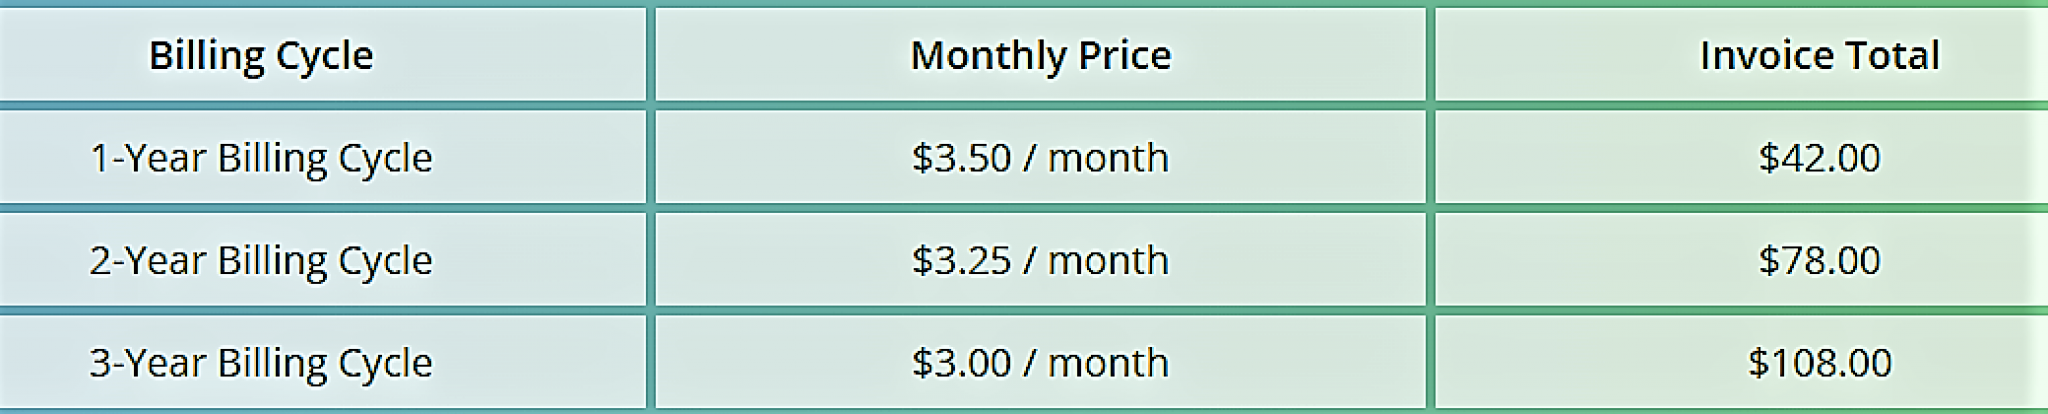Viewport: 2048px width, 414px height.
Task: Click the 2-Year text in second row
Action: tap(148, 260)
